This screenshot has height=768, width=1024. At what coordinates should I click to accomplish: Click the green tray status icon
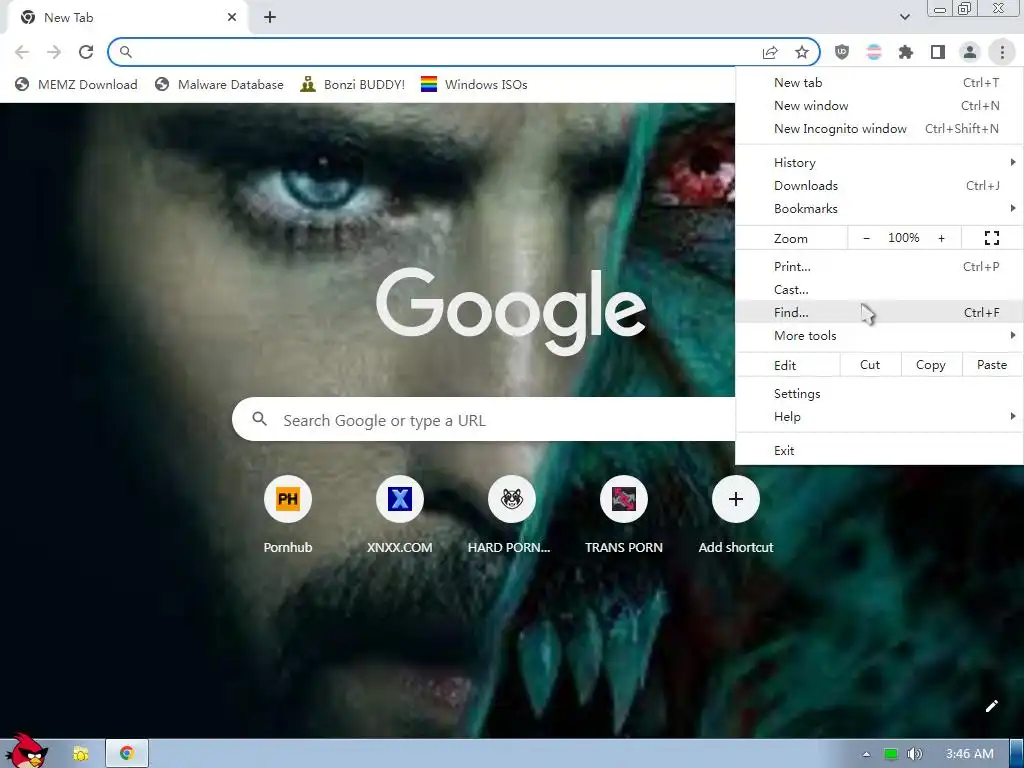pos(890,754)
